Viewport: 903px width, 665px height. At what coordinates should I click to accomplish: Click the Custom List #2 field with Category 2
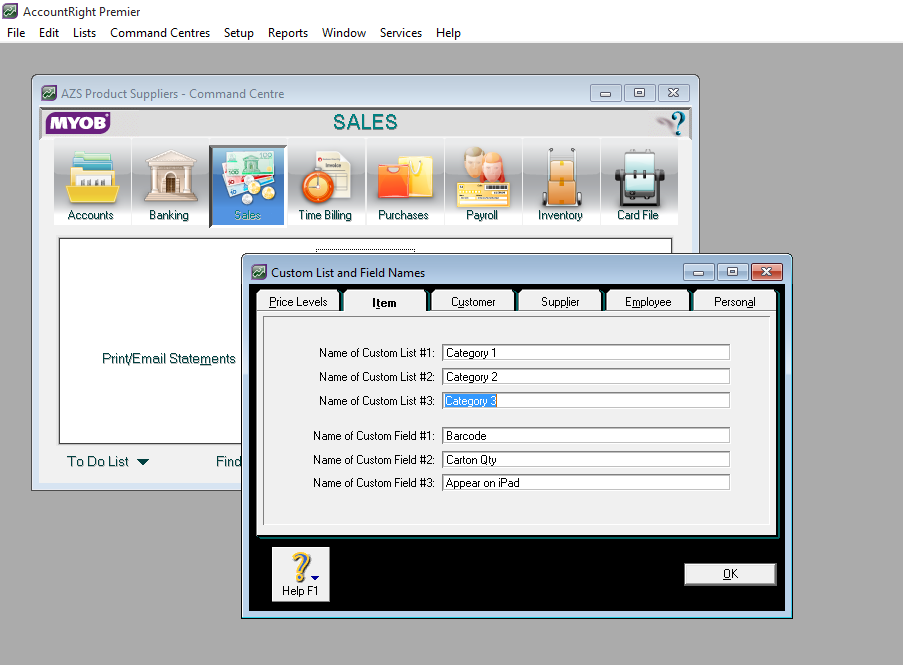[x=586, y=377]
